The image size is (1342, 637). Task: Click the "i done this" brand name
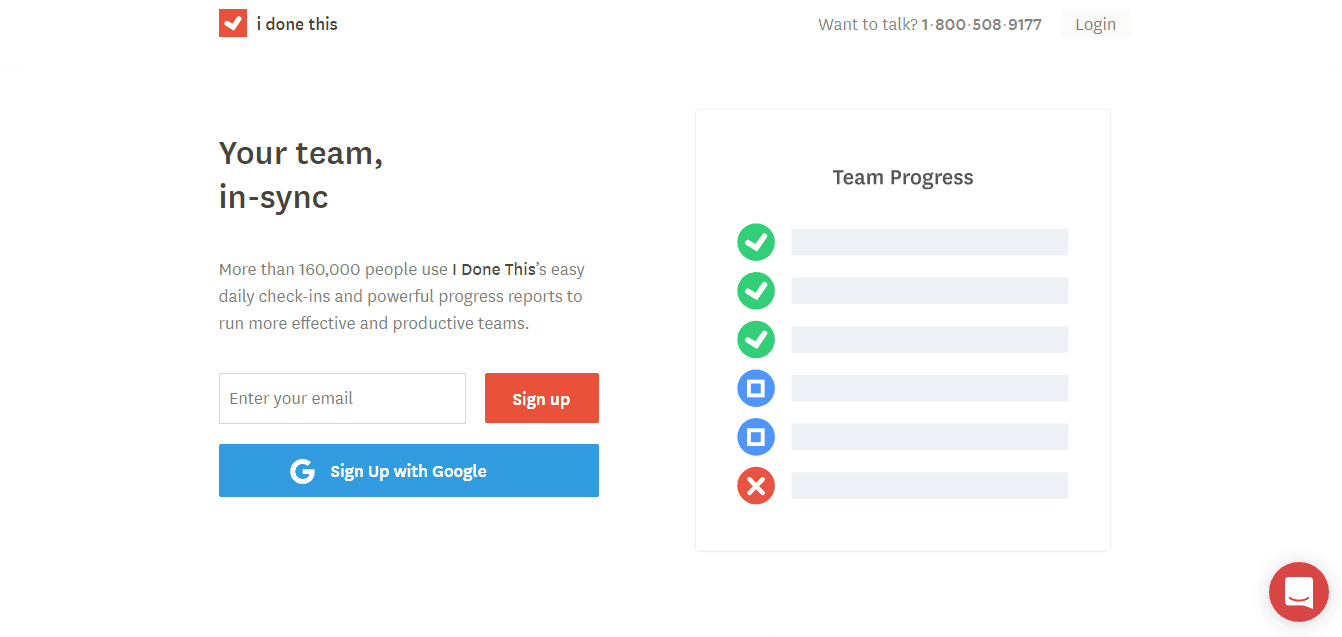[x=297, y=24]
